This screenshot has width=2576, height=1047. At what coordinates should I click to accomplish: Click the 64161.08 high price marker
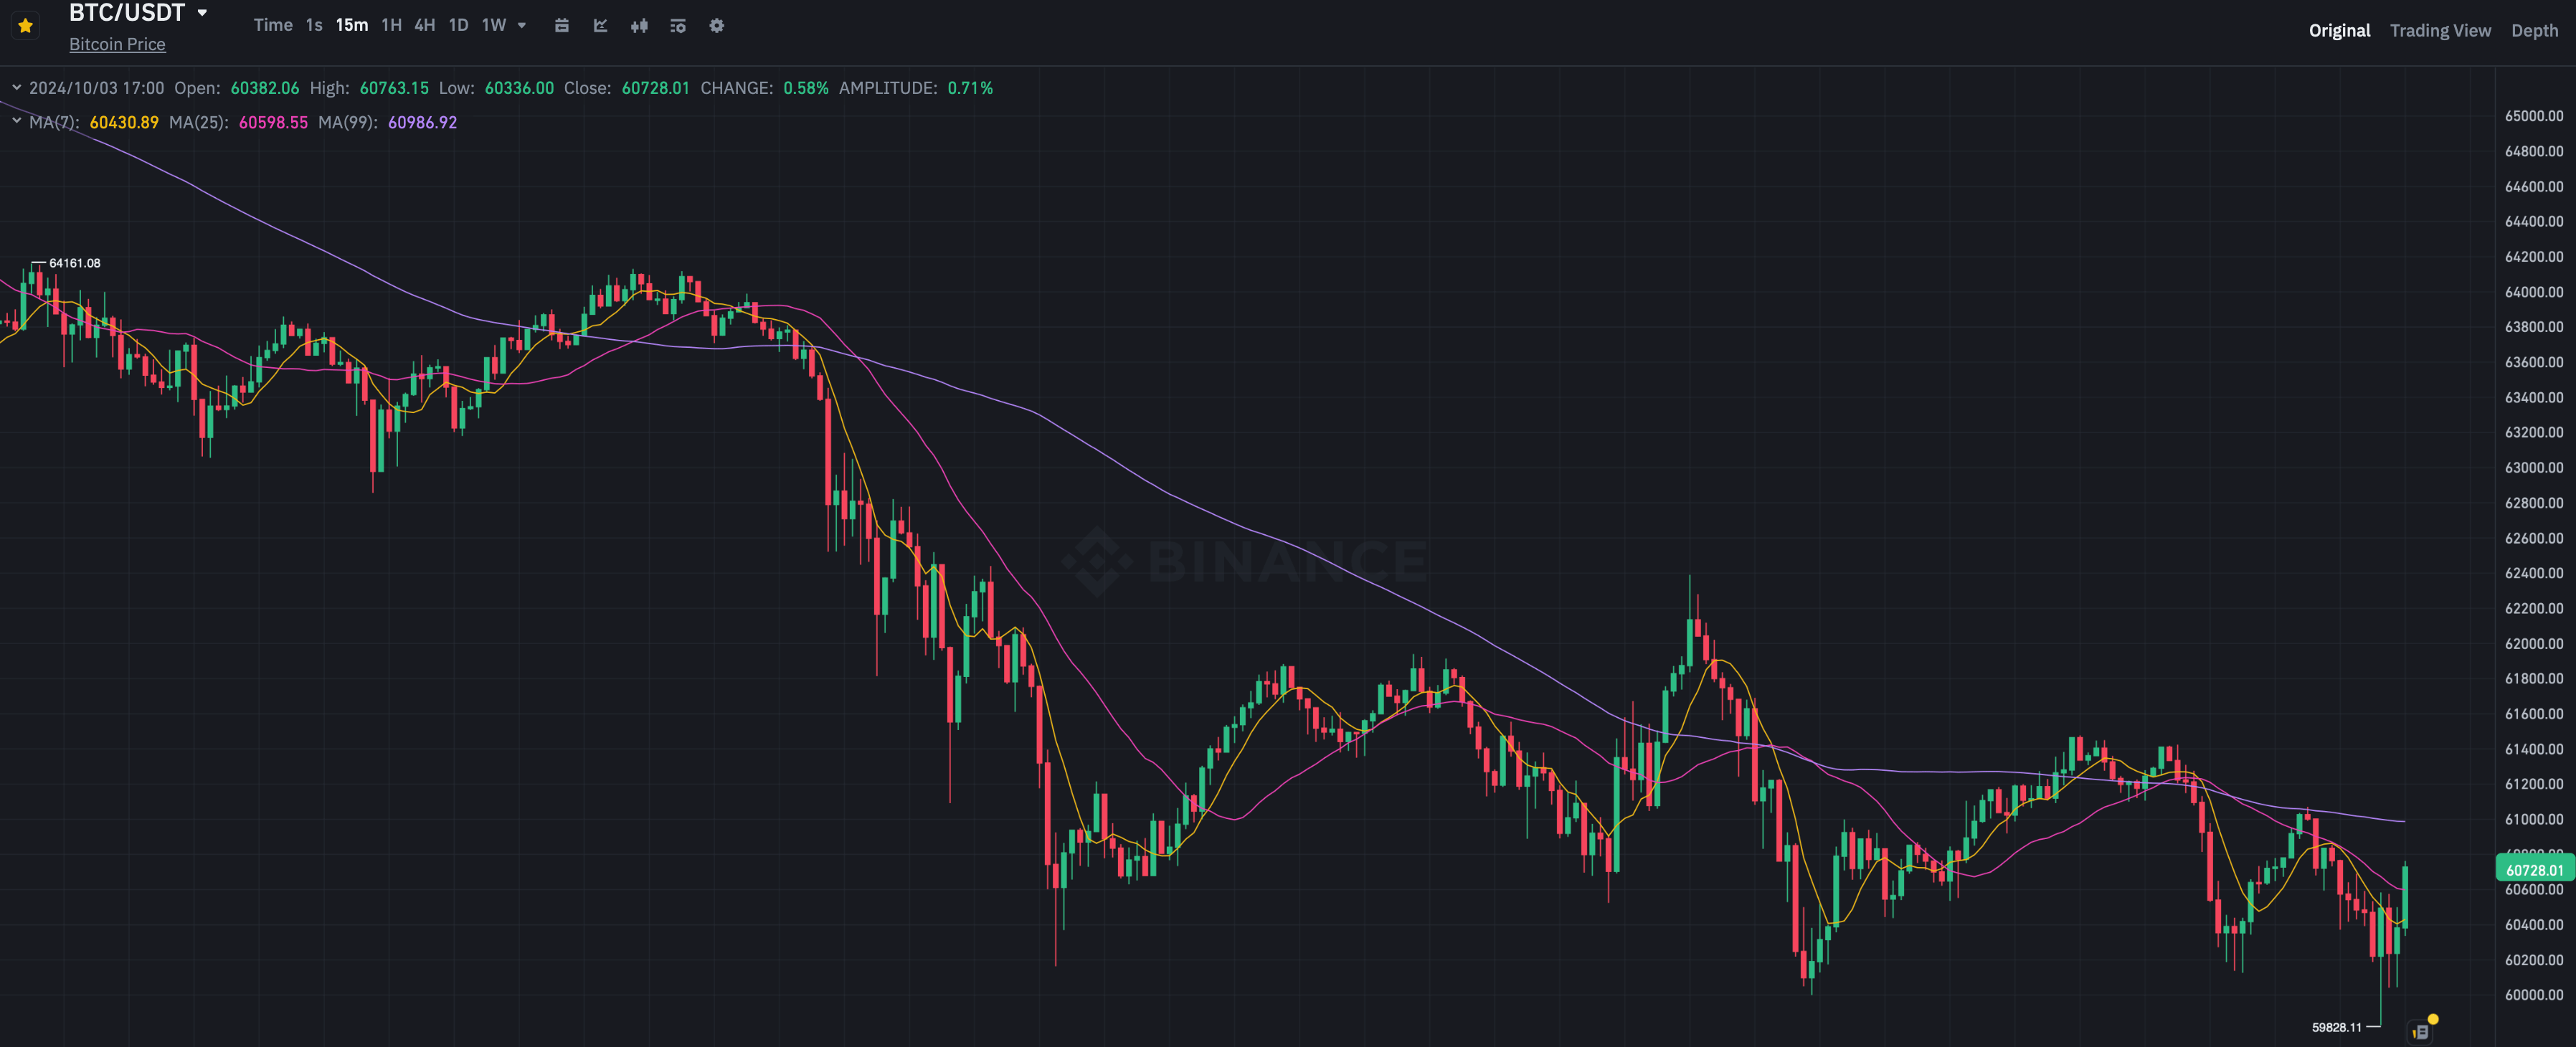pos(75,263)
